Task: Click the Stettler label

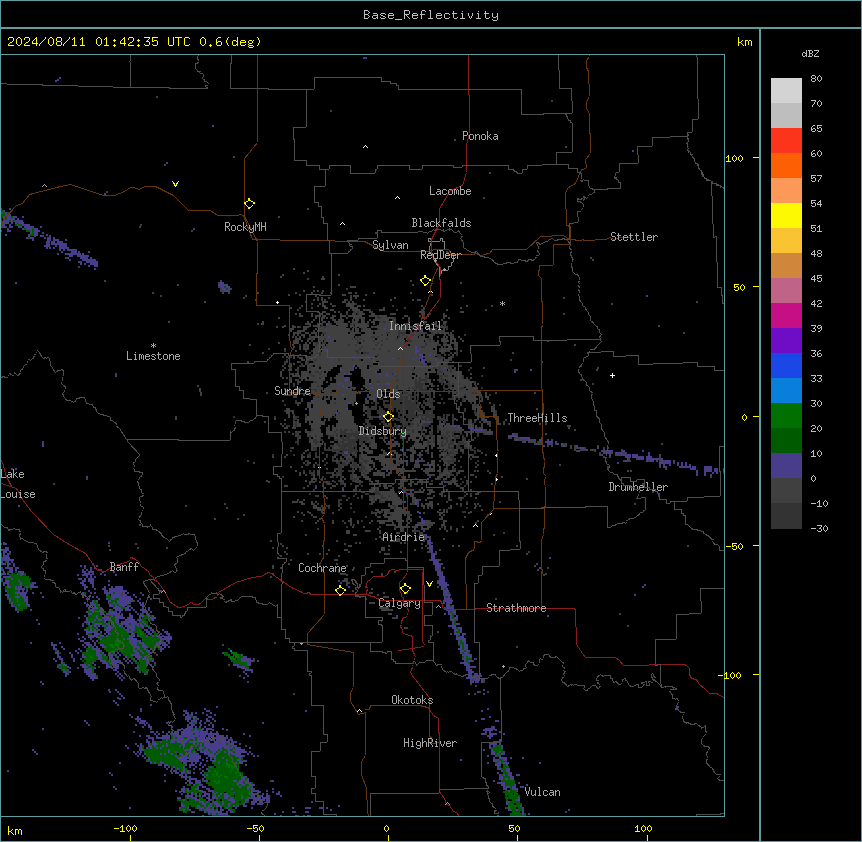Action: pos(634,237)
